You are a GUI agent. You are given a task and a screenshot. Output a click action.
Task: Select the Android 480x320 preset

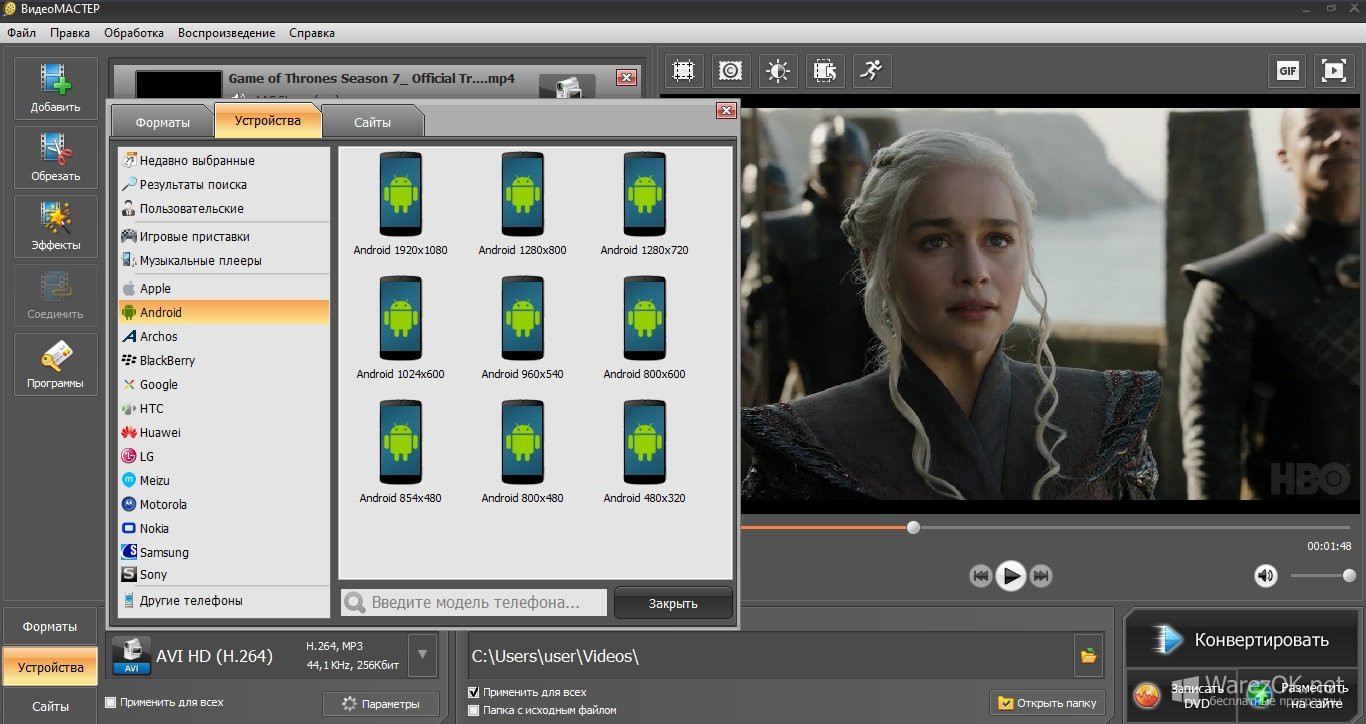[x=644, y=452]
